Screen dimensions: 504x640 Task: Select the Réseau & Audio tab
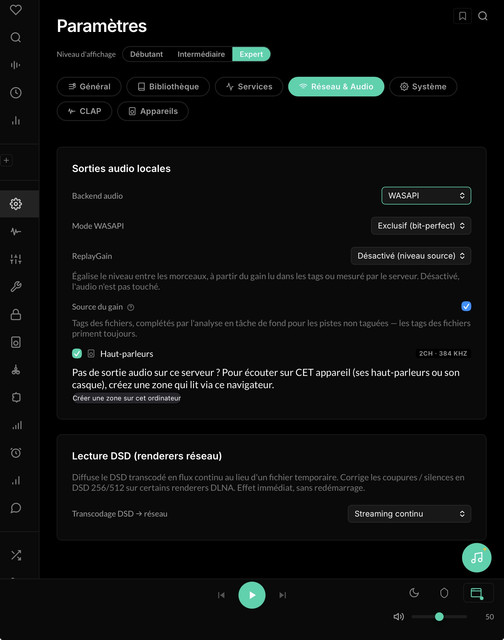pyautogui.click(x=336, y=87)
